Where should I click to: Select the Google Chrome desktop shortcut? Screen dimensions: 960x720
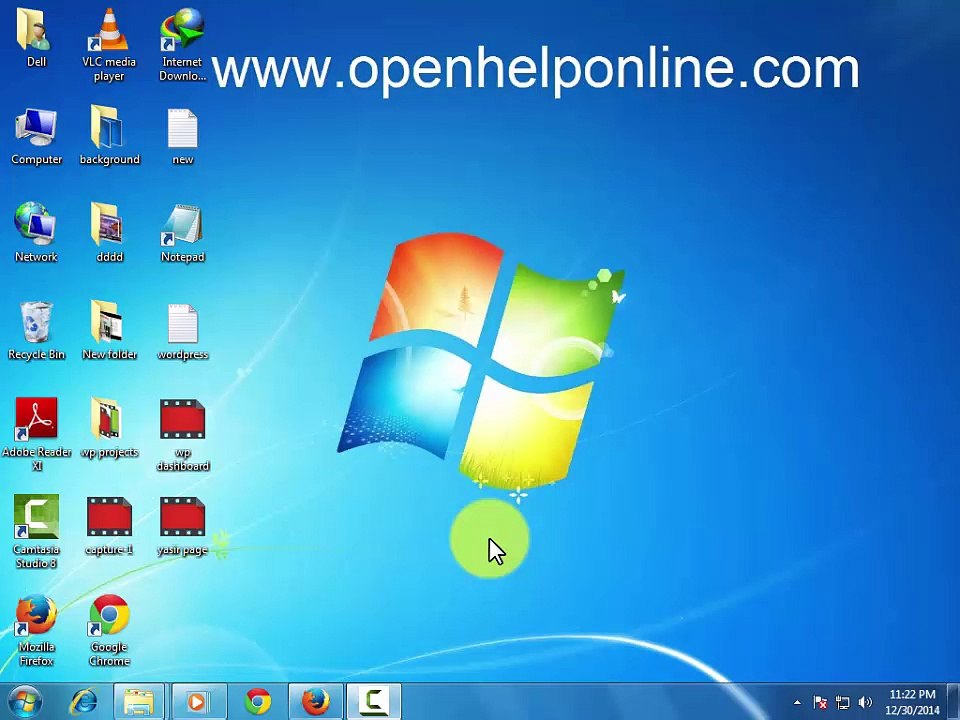110,629
